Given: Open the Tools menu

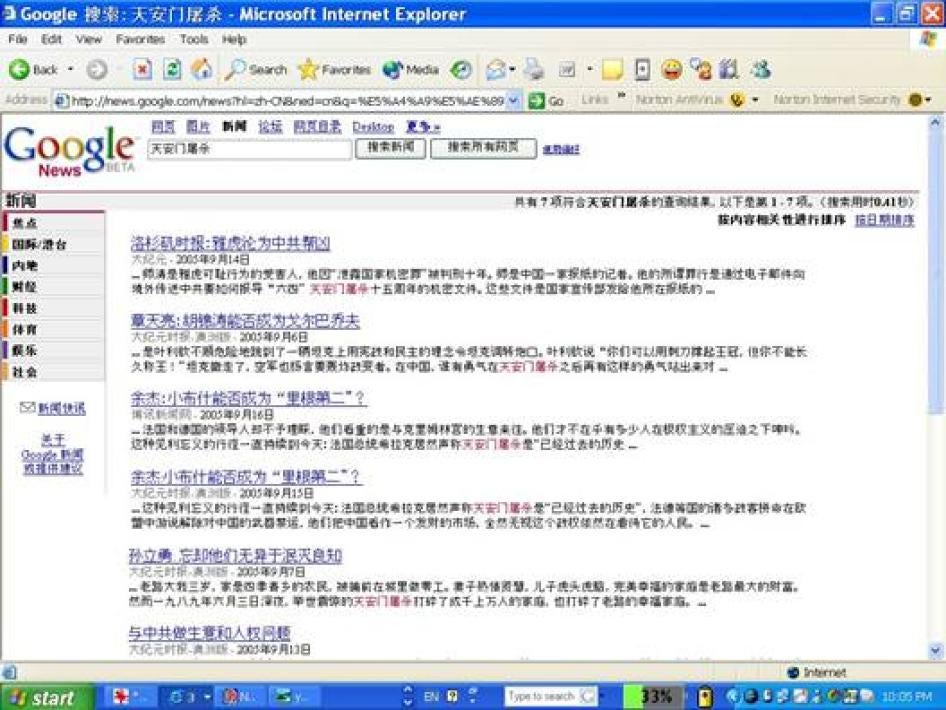Looking at the screenshot, I should (194, 39).
